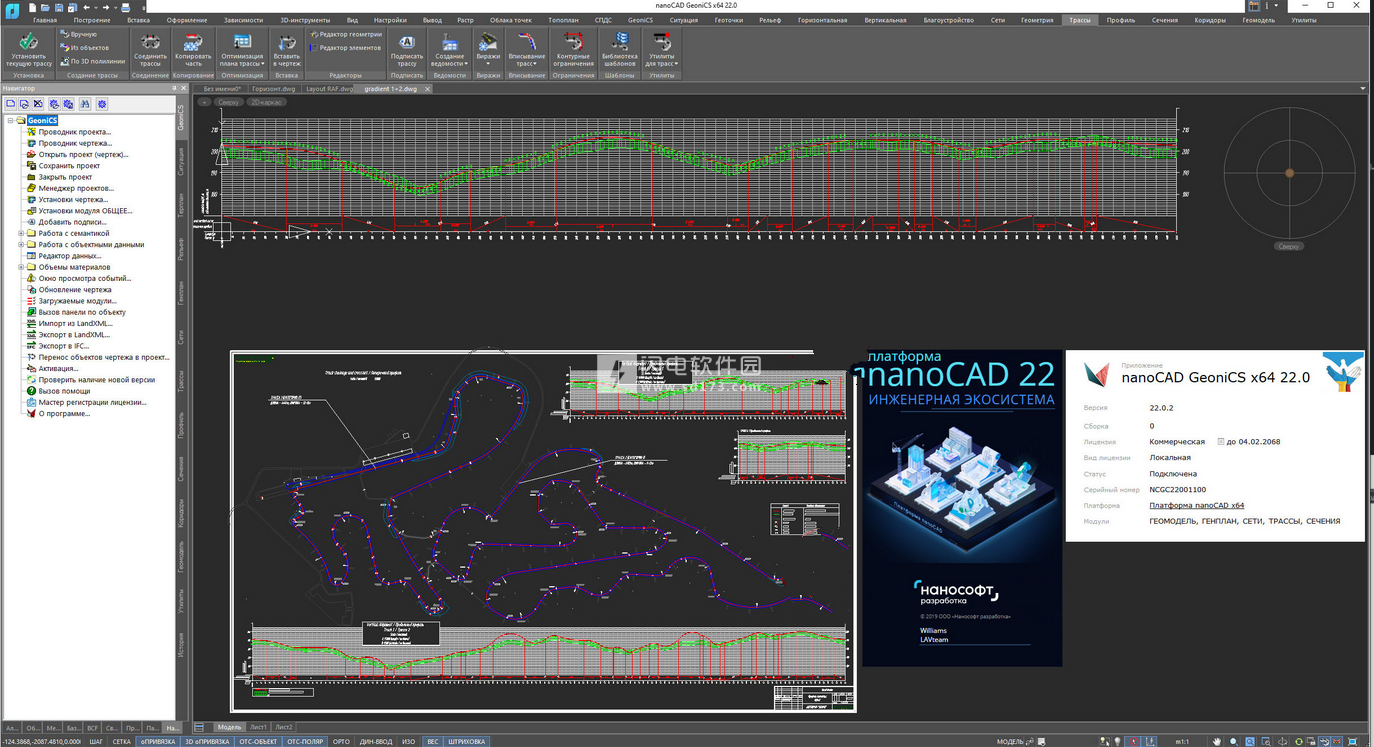
Task: Open Утилиты для трасс dropdown
Action: pos(661,48)
